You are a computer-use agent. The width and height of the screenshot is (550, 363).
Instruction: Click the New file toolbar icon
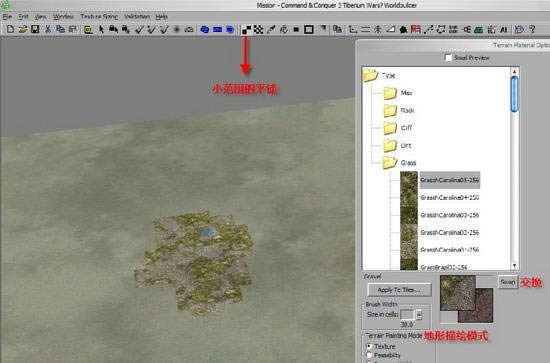coord(10,29)
